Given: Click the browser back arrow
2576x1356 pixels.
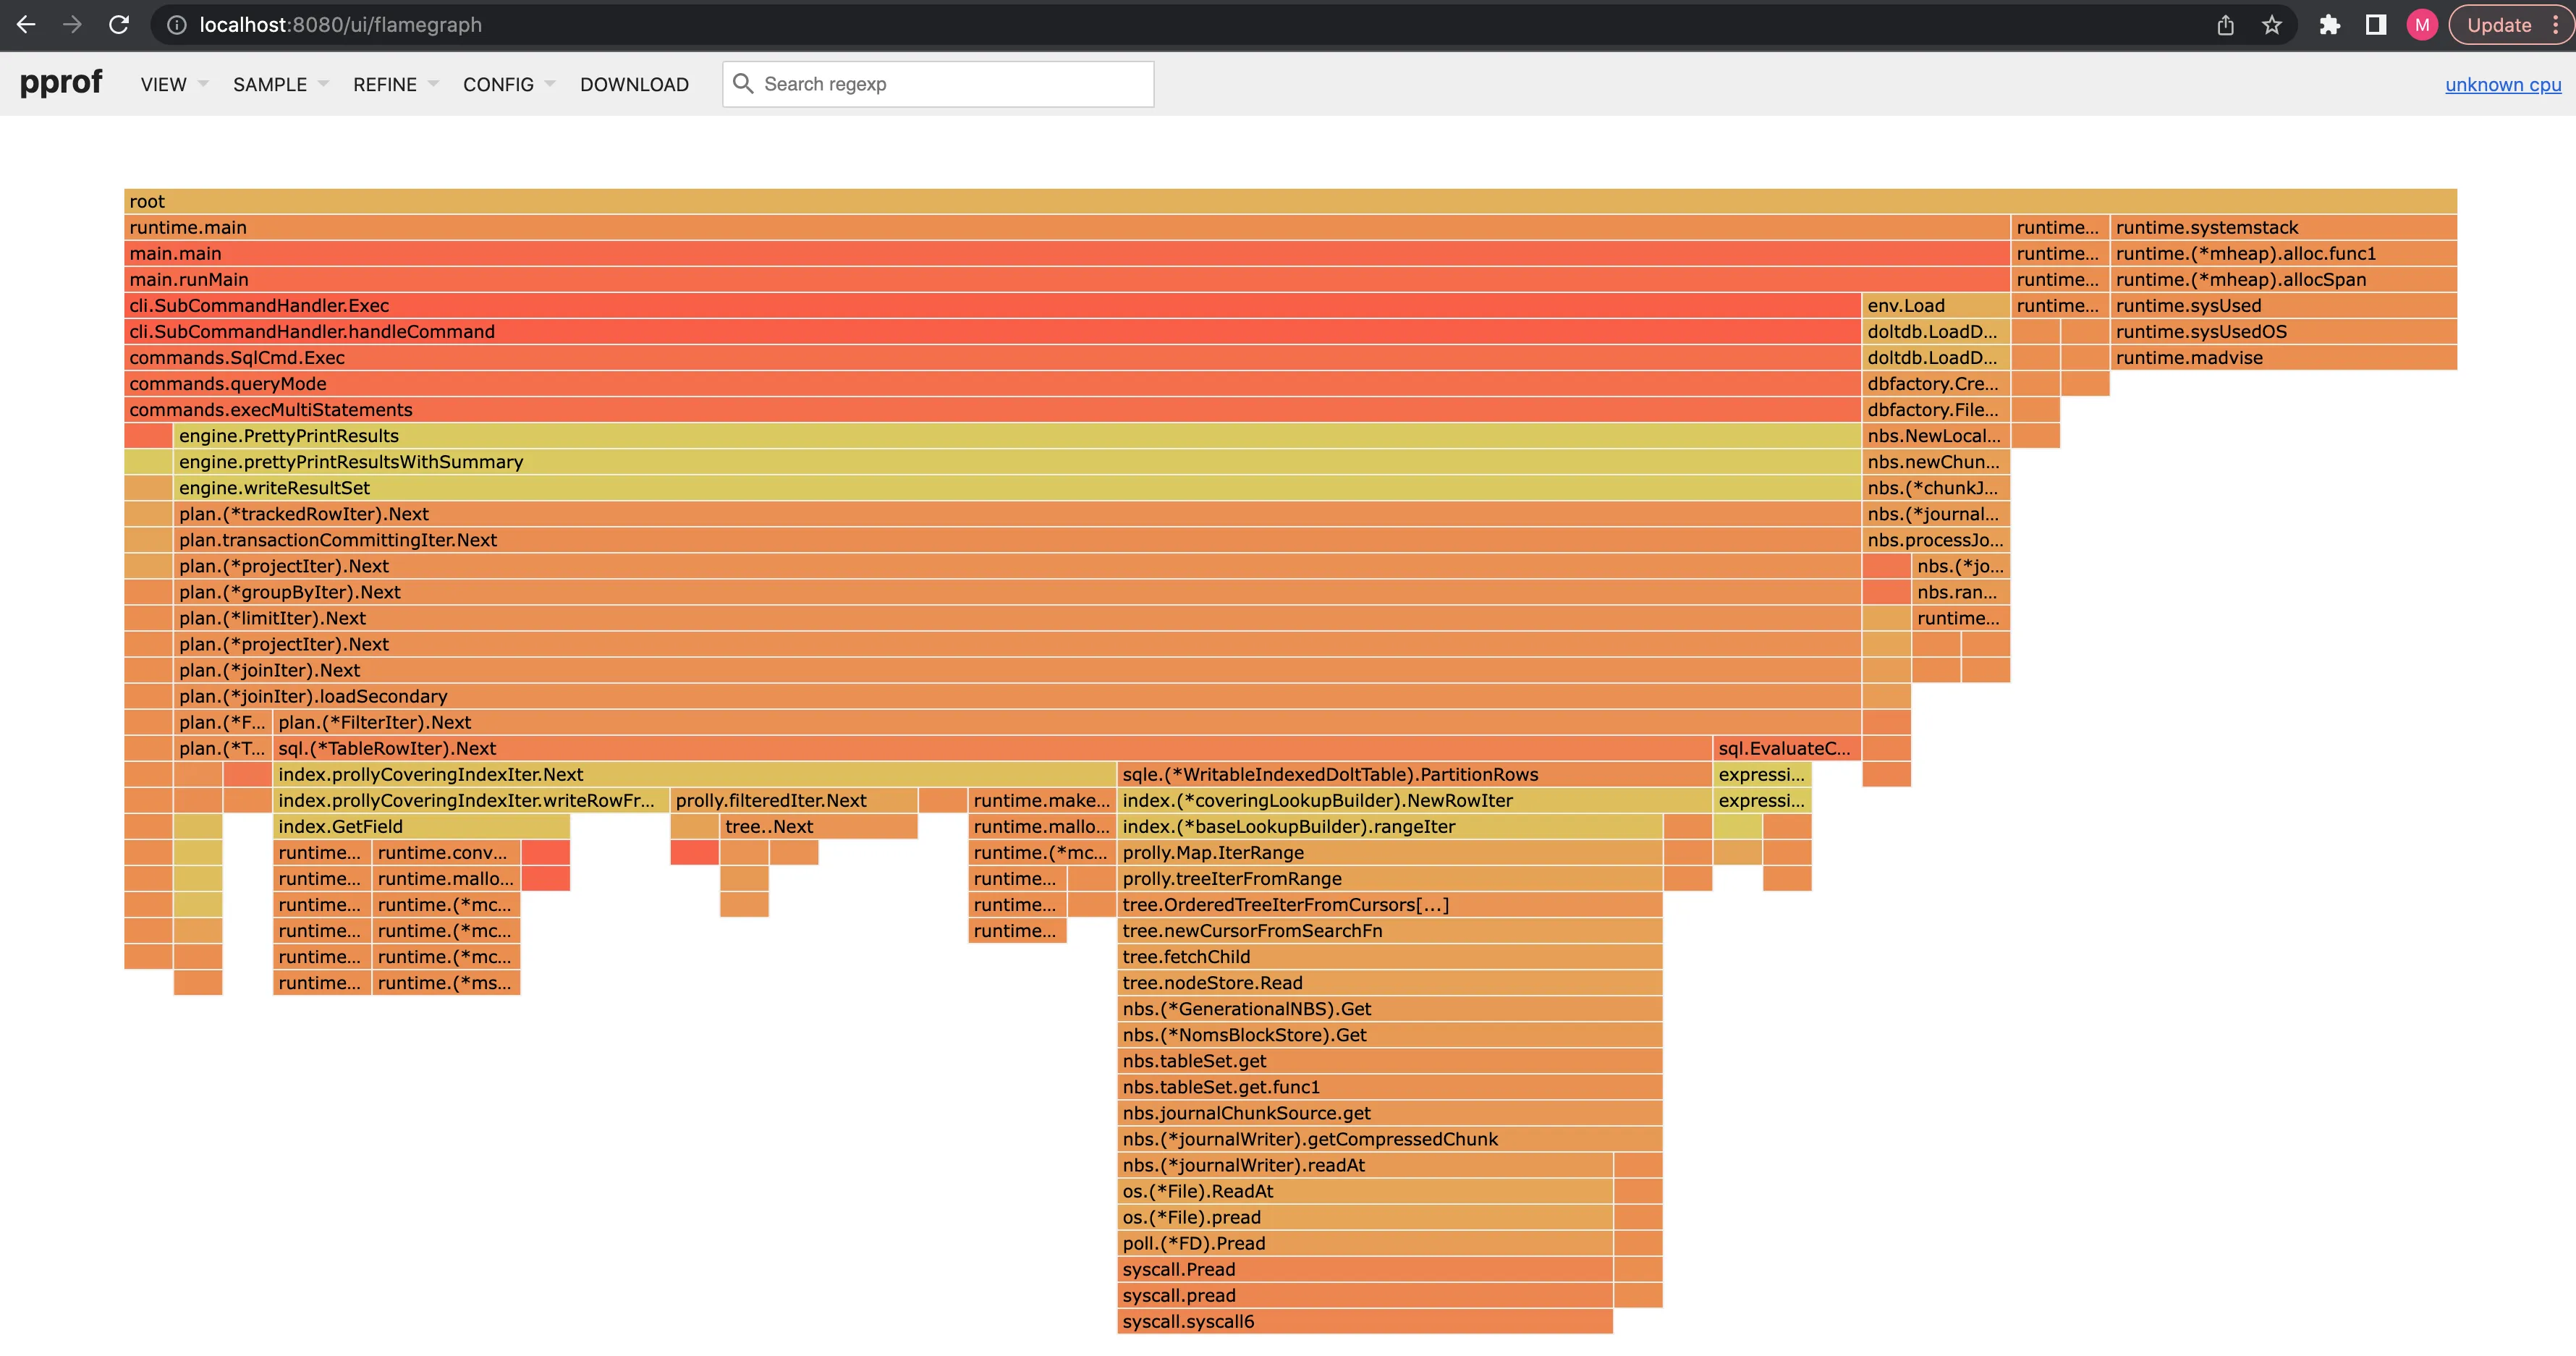Looking at the screenshot, I should click(27, 25).
